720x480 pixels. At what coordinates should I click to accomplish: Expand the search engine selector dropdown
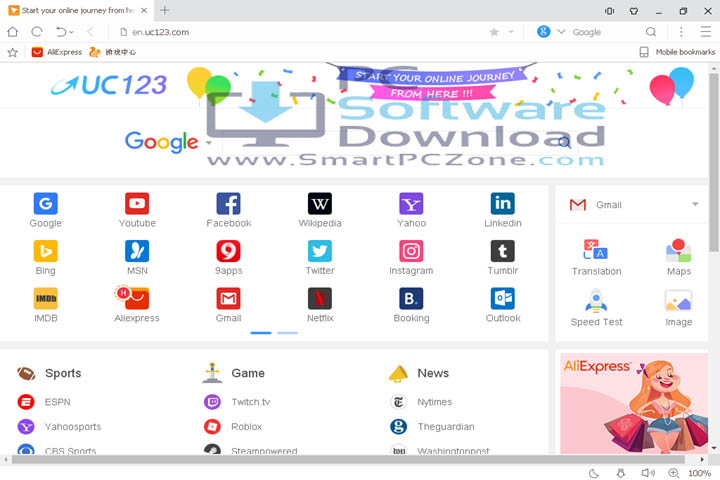click(x=561, y=32)
